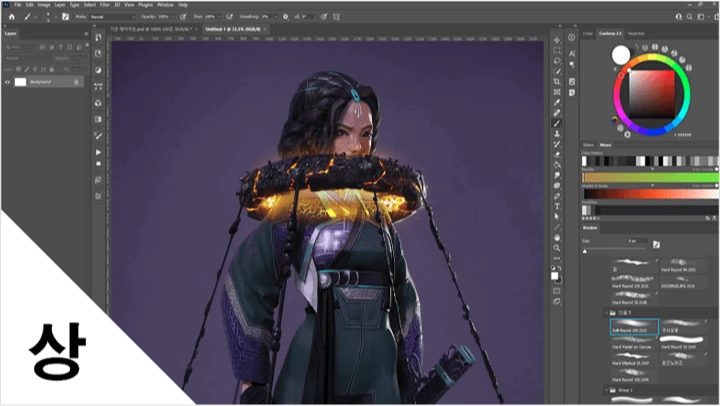720x406 pixels.
Task: Open the File menu
Action: 17,5
